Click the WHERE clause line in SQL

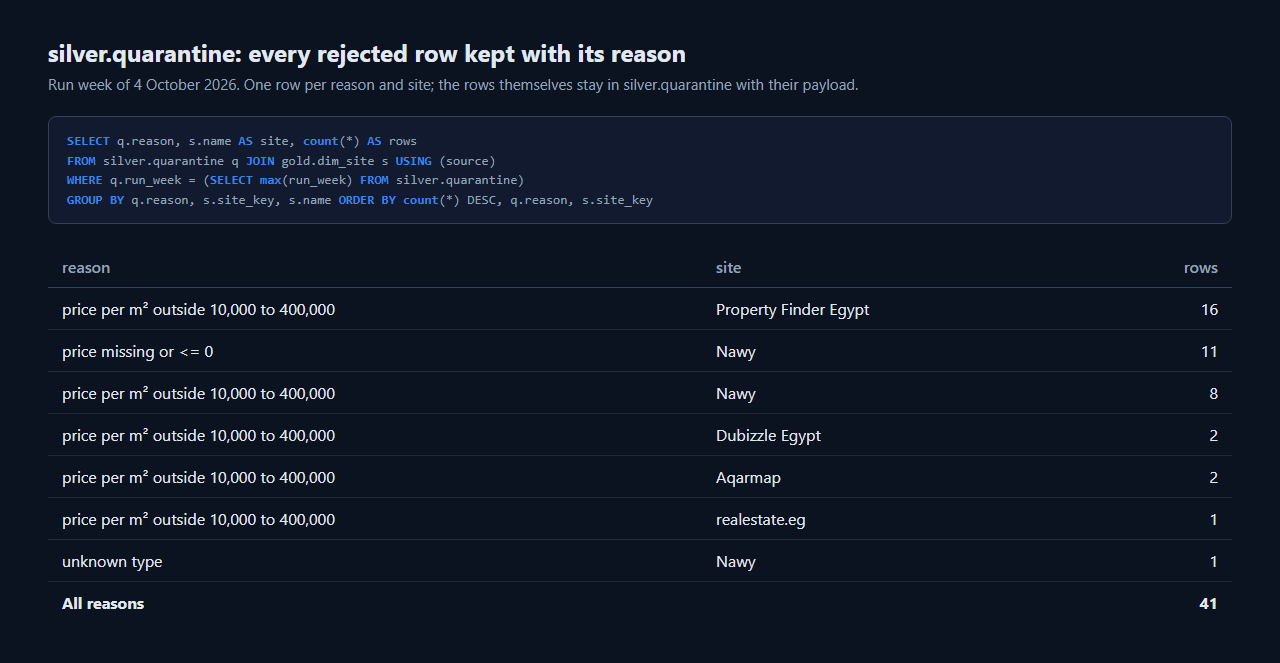click(296, 180)
